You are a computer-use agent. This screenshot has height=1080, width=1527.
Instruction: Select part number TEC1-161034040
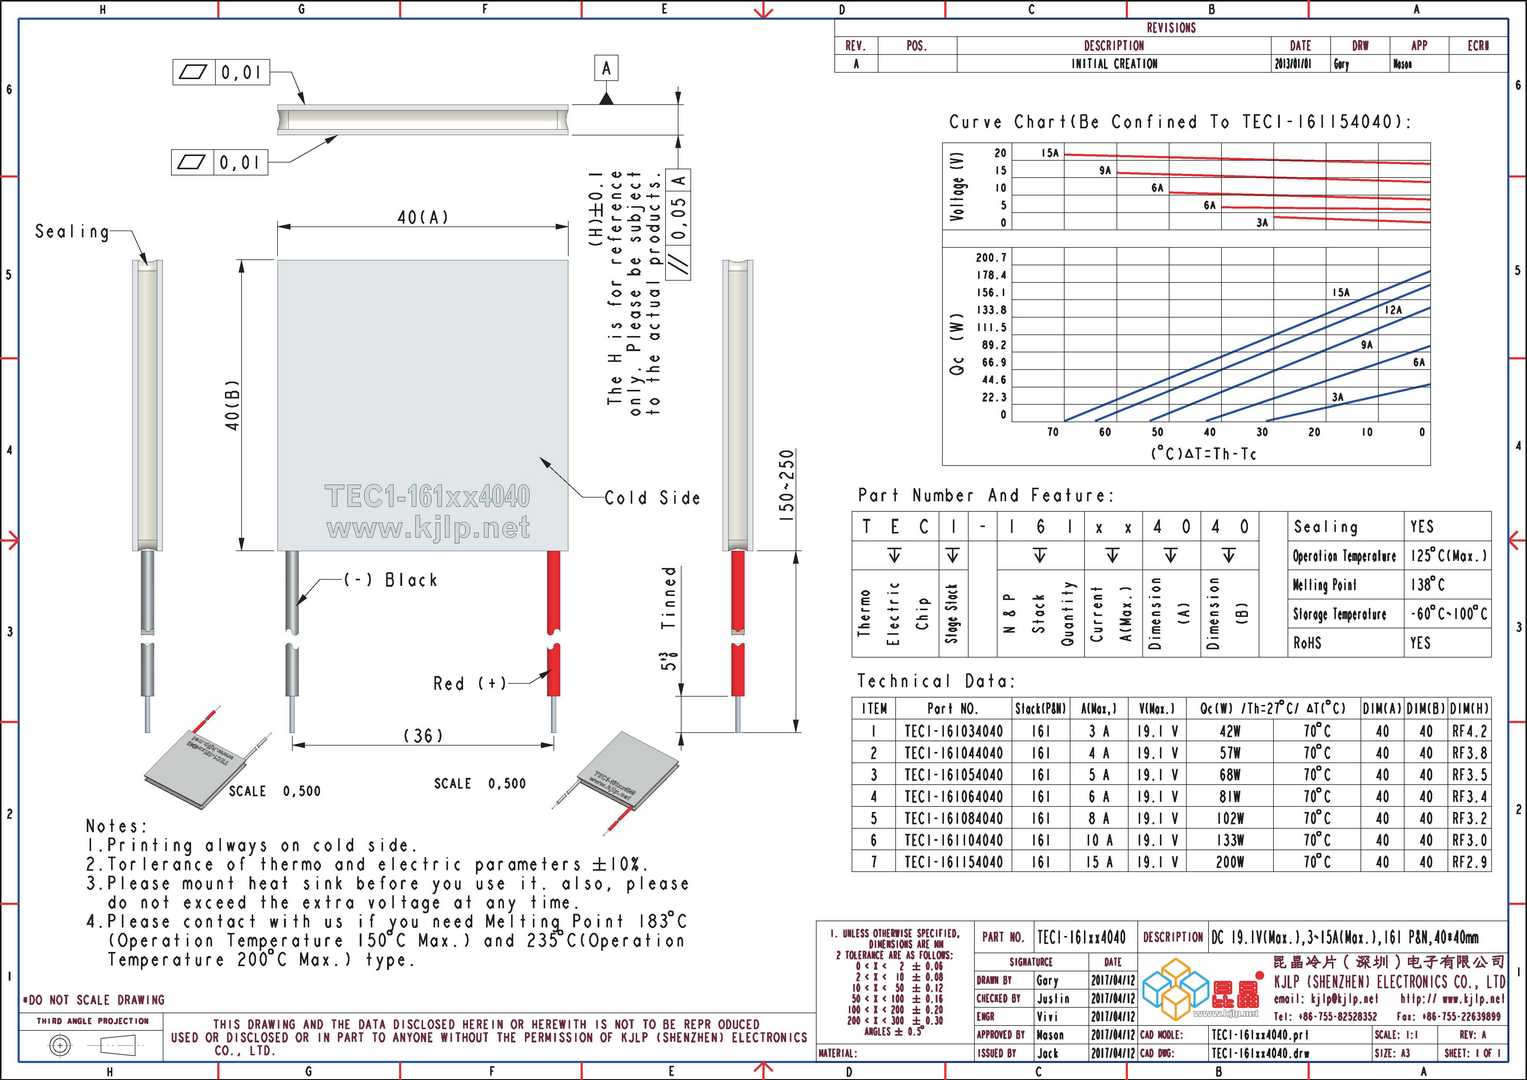(x=953, y=731)
